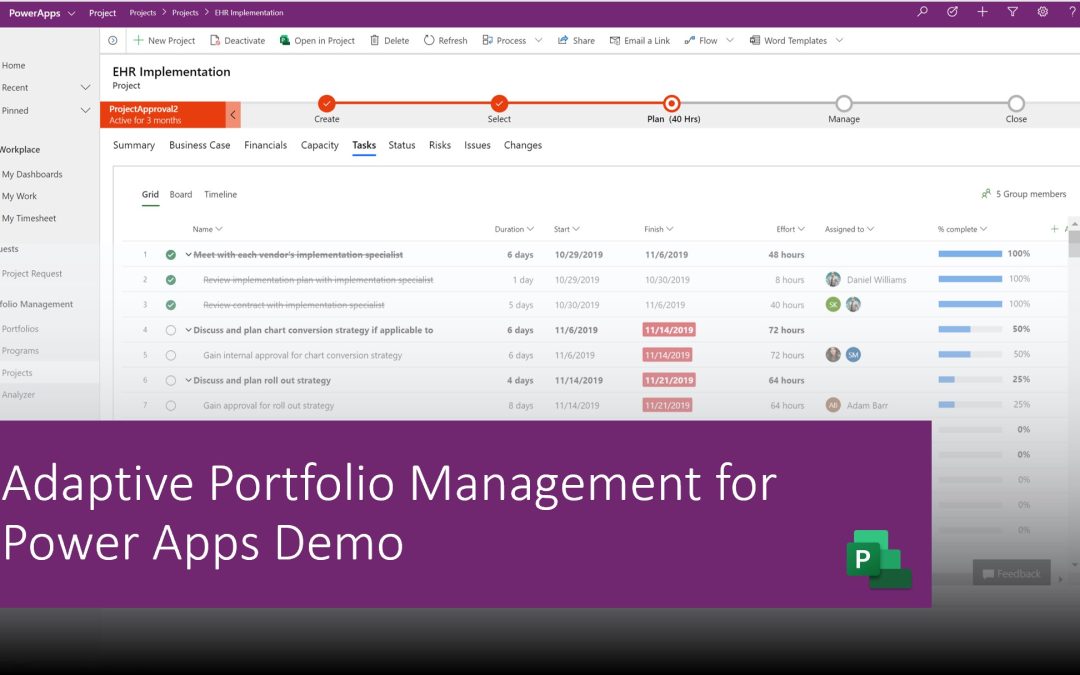Image resolution: width=1080 pixels, height=675 pixels.
Task: Open the Word Templates dropdown
Action: (839, 41)
